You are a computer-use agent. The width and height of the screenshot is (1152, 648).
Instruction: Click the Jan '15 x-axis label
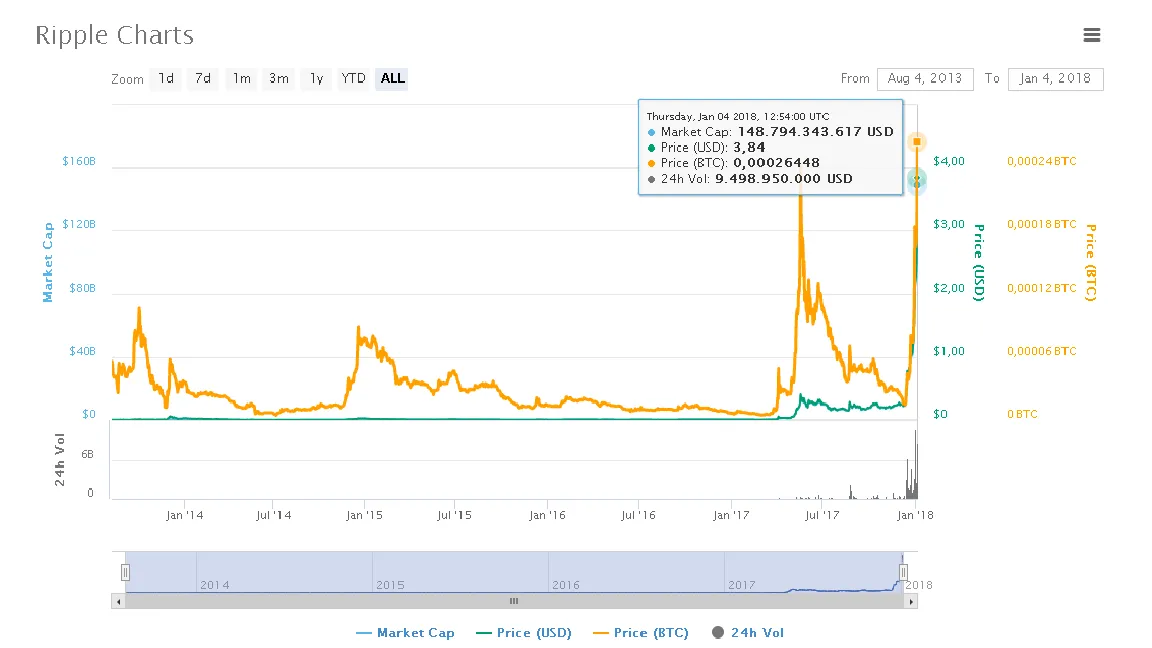point(364,515)
